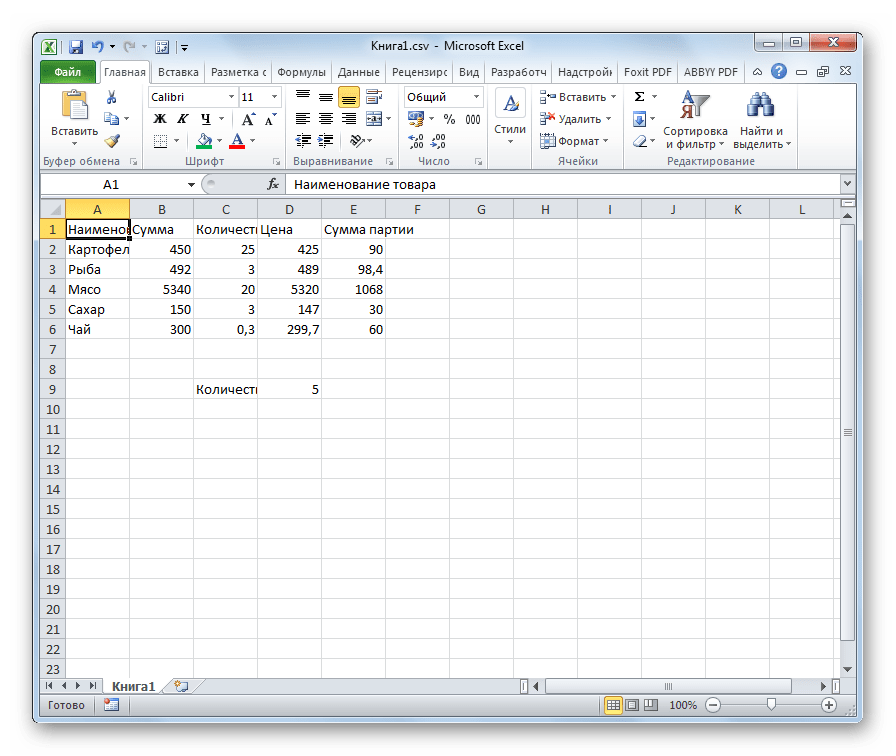Toggle bold Ж formatting
The image size is (896, 756).
pos(159,119)
